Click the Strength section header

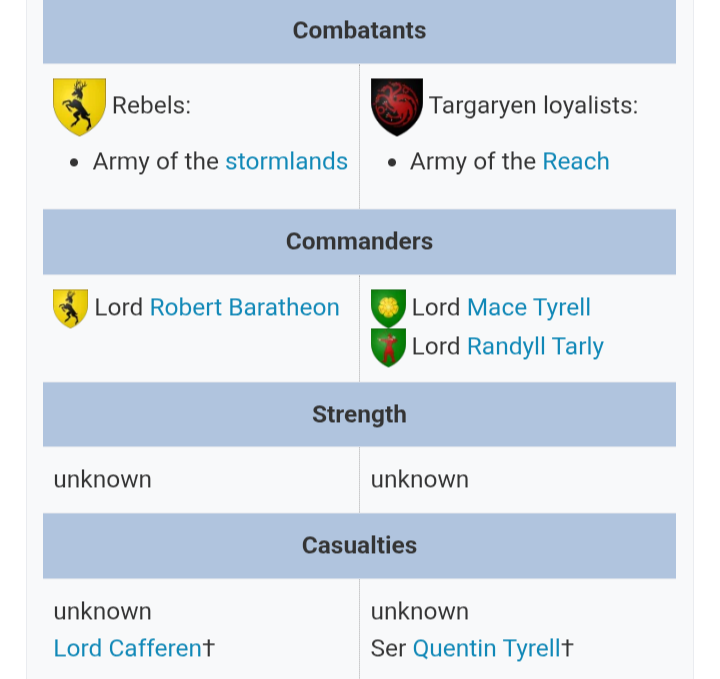[360, 415]
